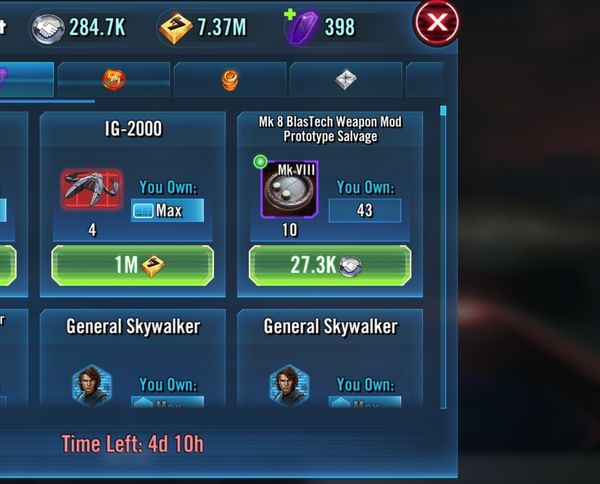Close the shop with red X
600x484 pixels.
437,22
